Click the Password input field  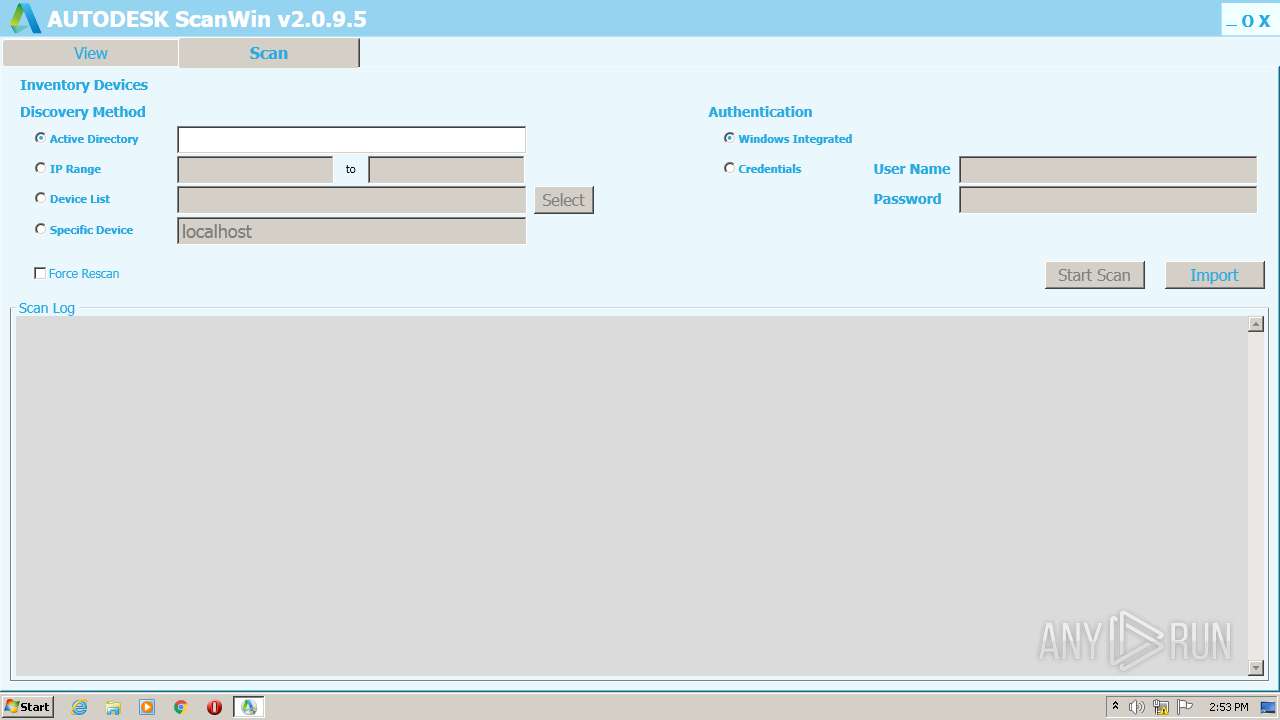pyautogui.click(x=1108, y=200)
